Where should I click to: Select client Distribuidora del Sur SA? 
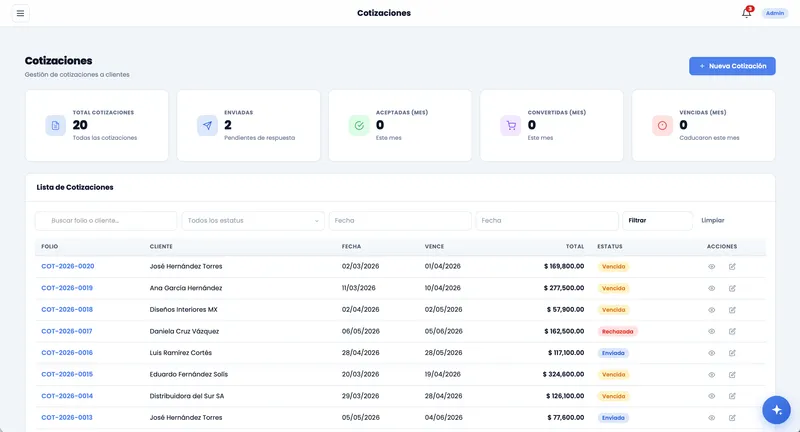coord(187,396)
